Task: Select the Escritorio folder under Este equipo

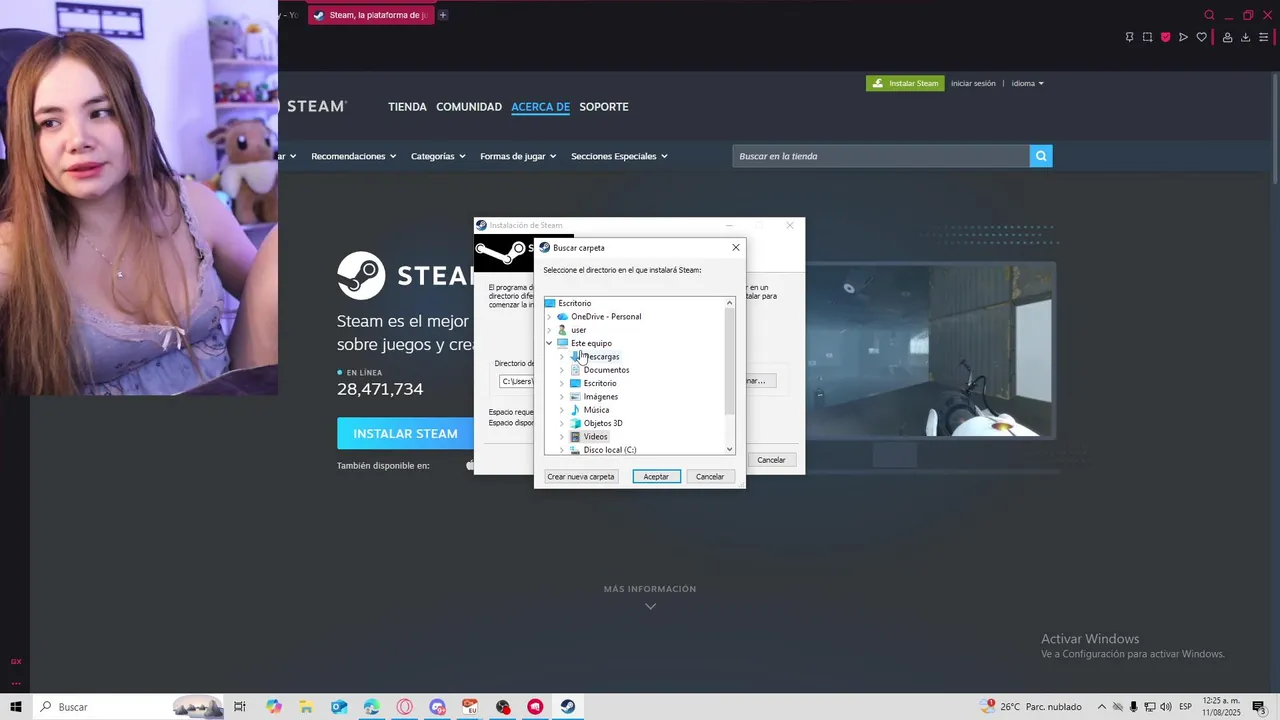Action: (600, 383)
